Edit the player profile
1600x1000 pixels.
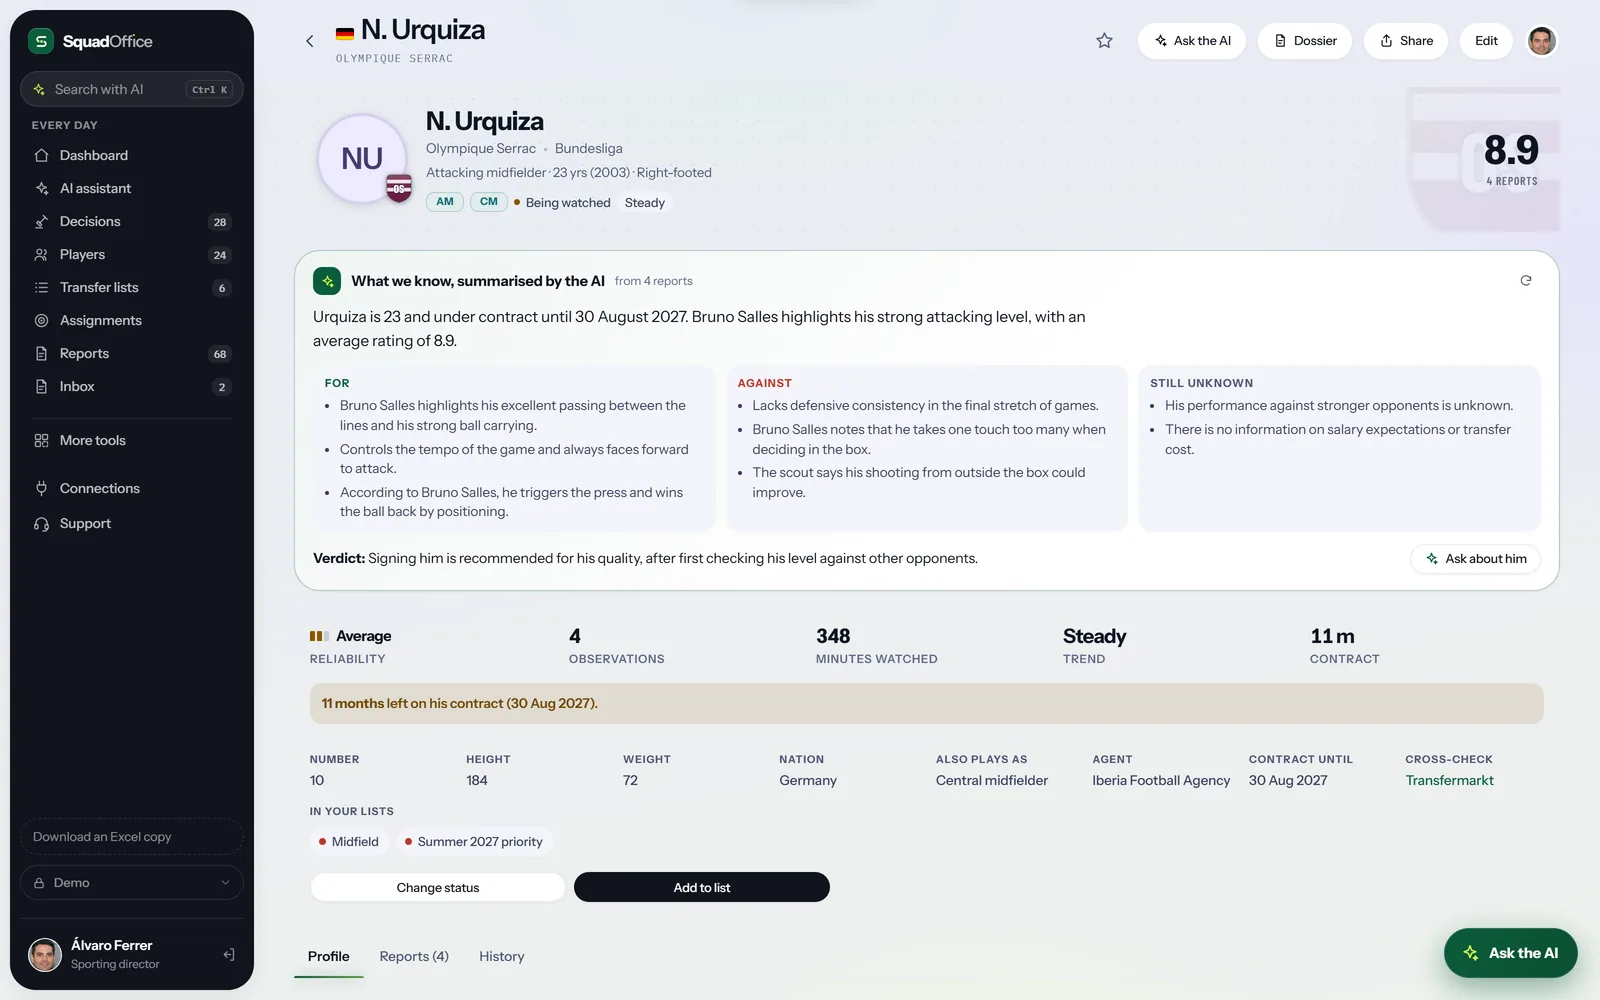tap(1486, 41)
